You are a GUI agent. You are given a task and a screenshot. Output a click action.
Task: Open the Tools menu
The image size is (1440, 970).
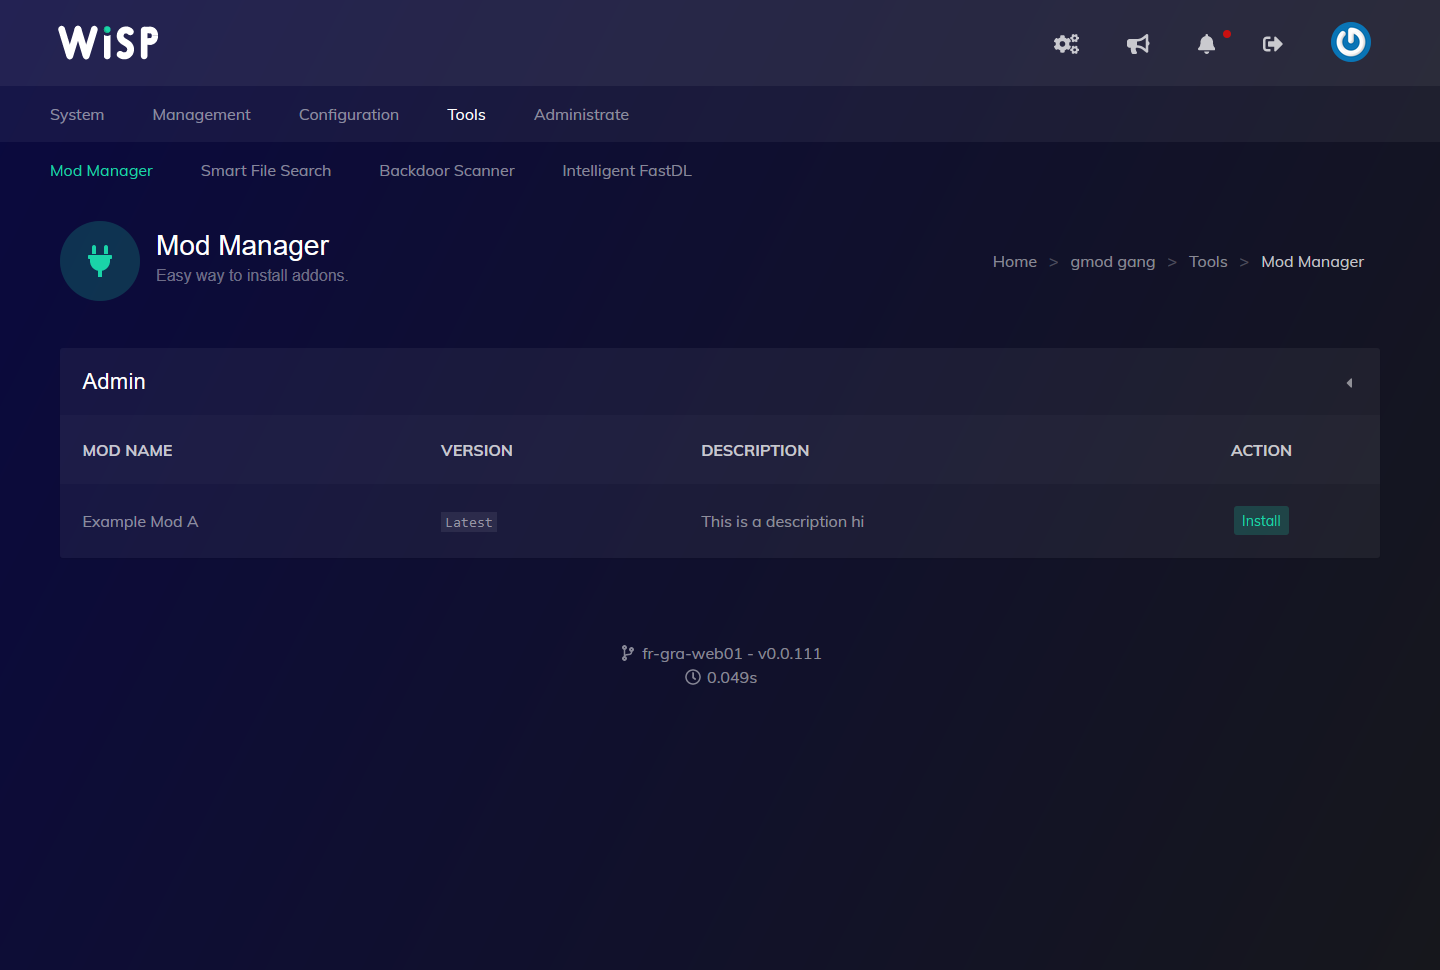[x=466, y=114]
